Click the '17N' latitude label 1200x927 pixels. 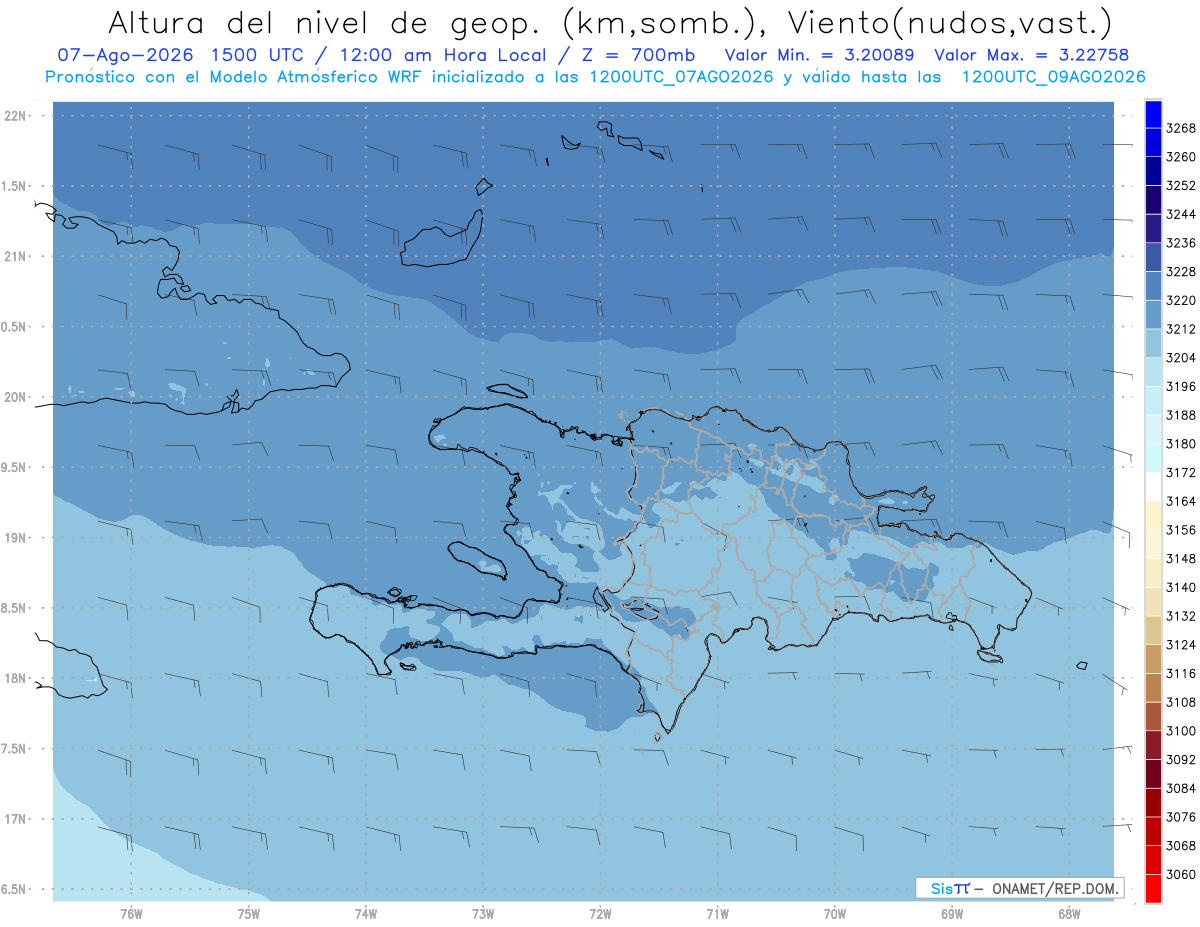coord(17,818)
